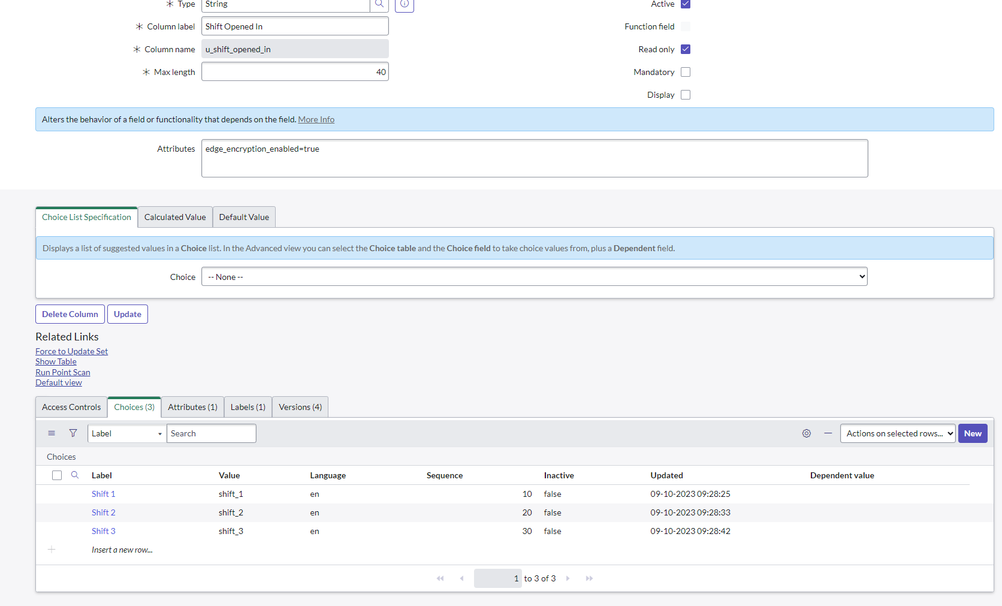Click Force to Update Set link
Image resolution: width=1002 pixels, height=606 pixels.
coord(72,352)
